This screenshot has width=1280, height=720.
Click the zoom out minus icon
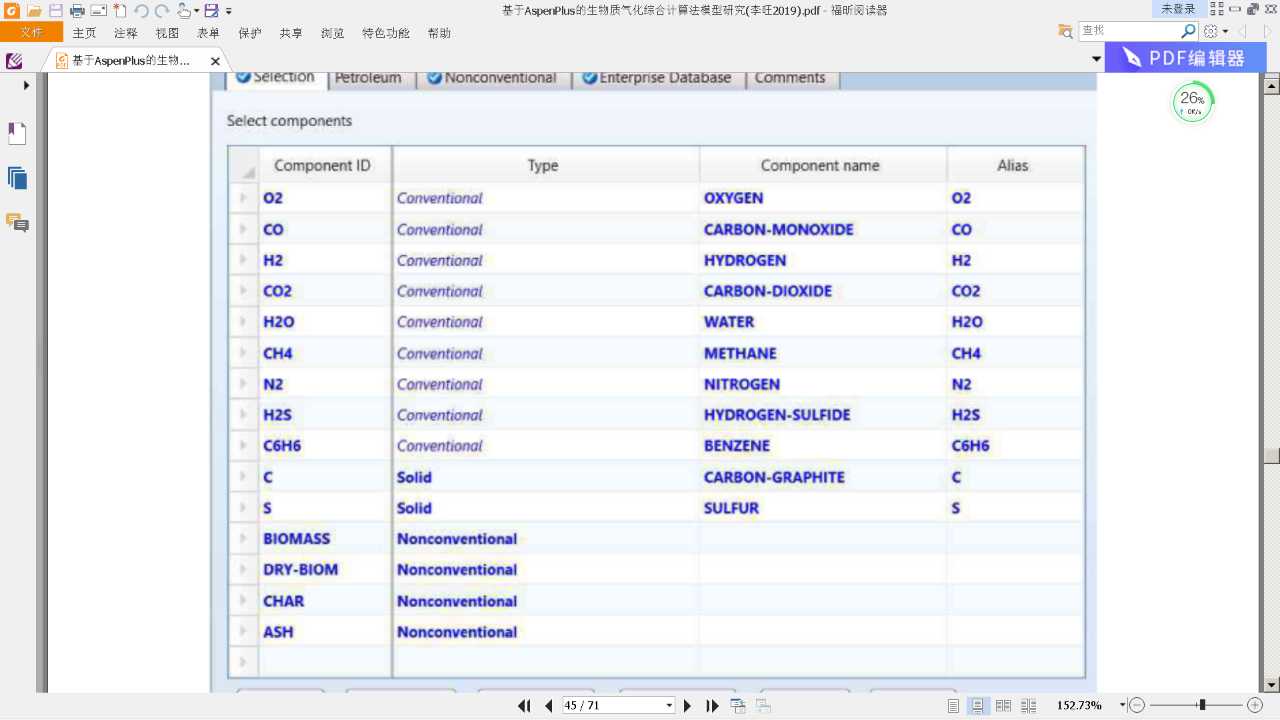1137,705
